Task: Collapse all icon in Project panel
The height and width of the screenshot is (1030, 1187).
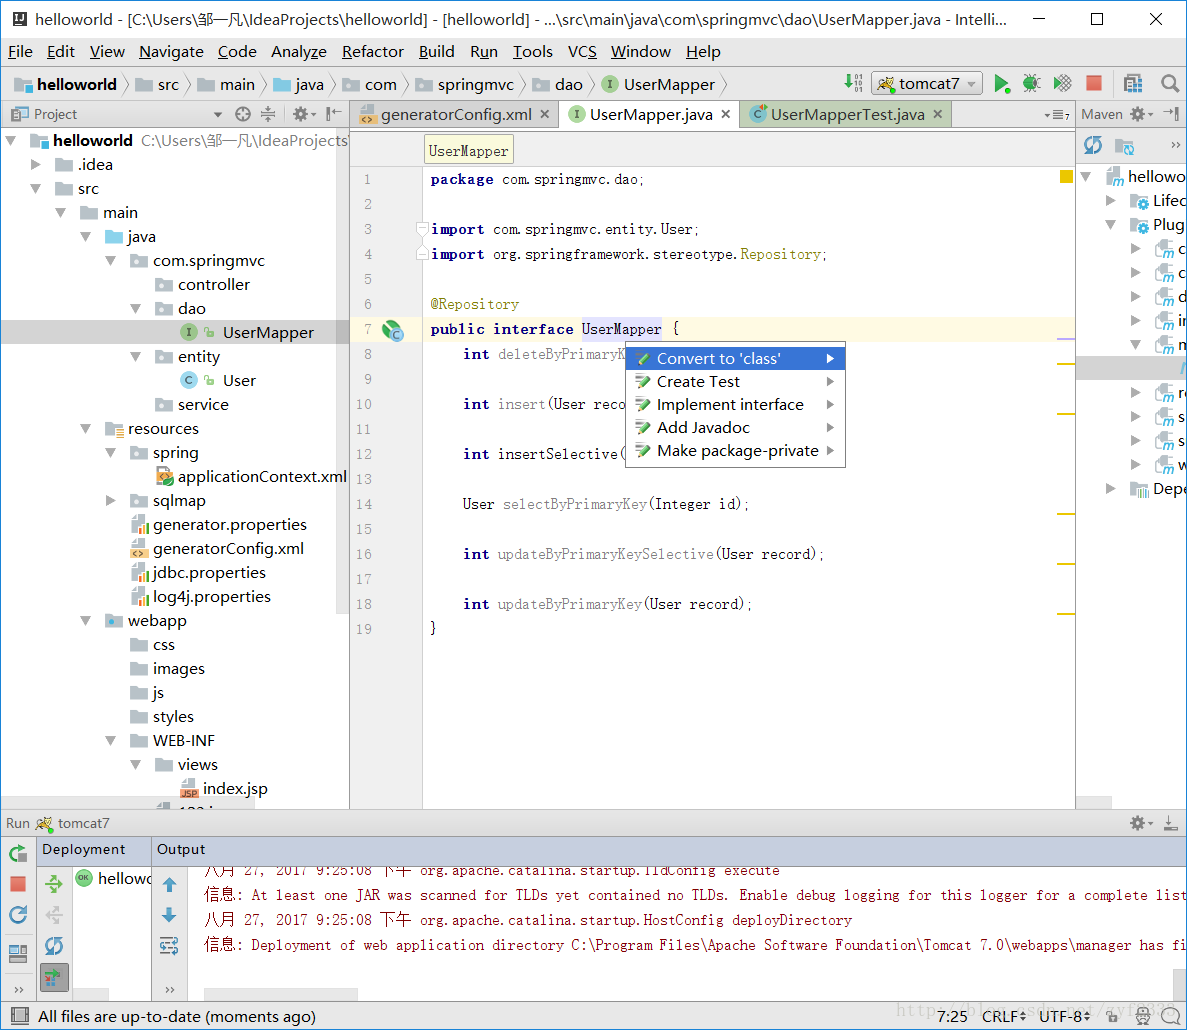Action: coord(268,114)
